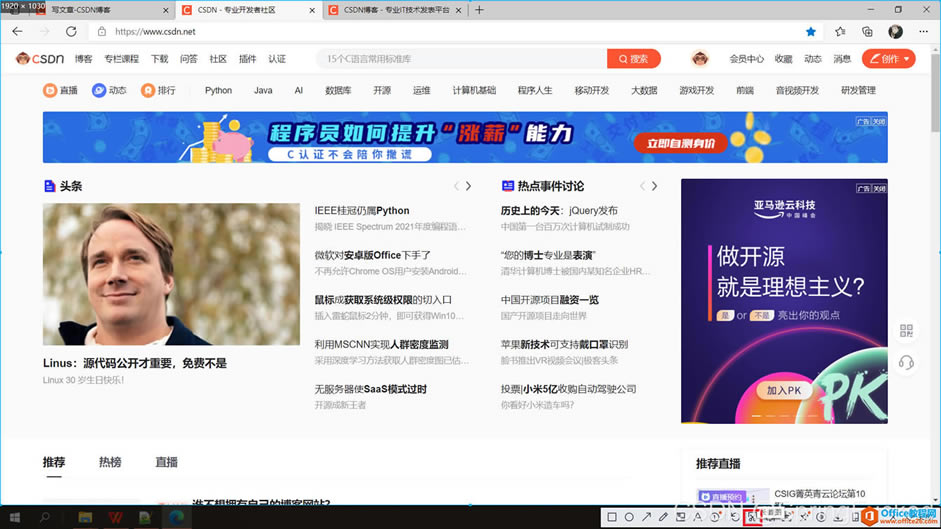
Task: Open File Explorer from the taskbar
Action: [85, 517]
